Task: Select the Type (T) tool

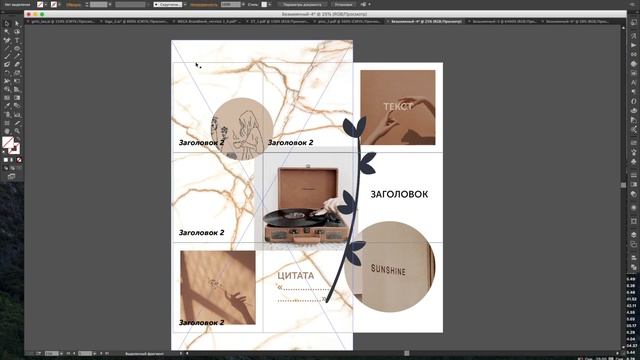Action: (x=17, y=40)
